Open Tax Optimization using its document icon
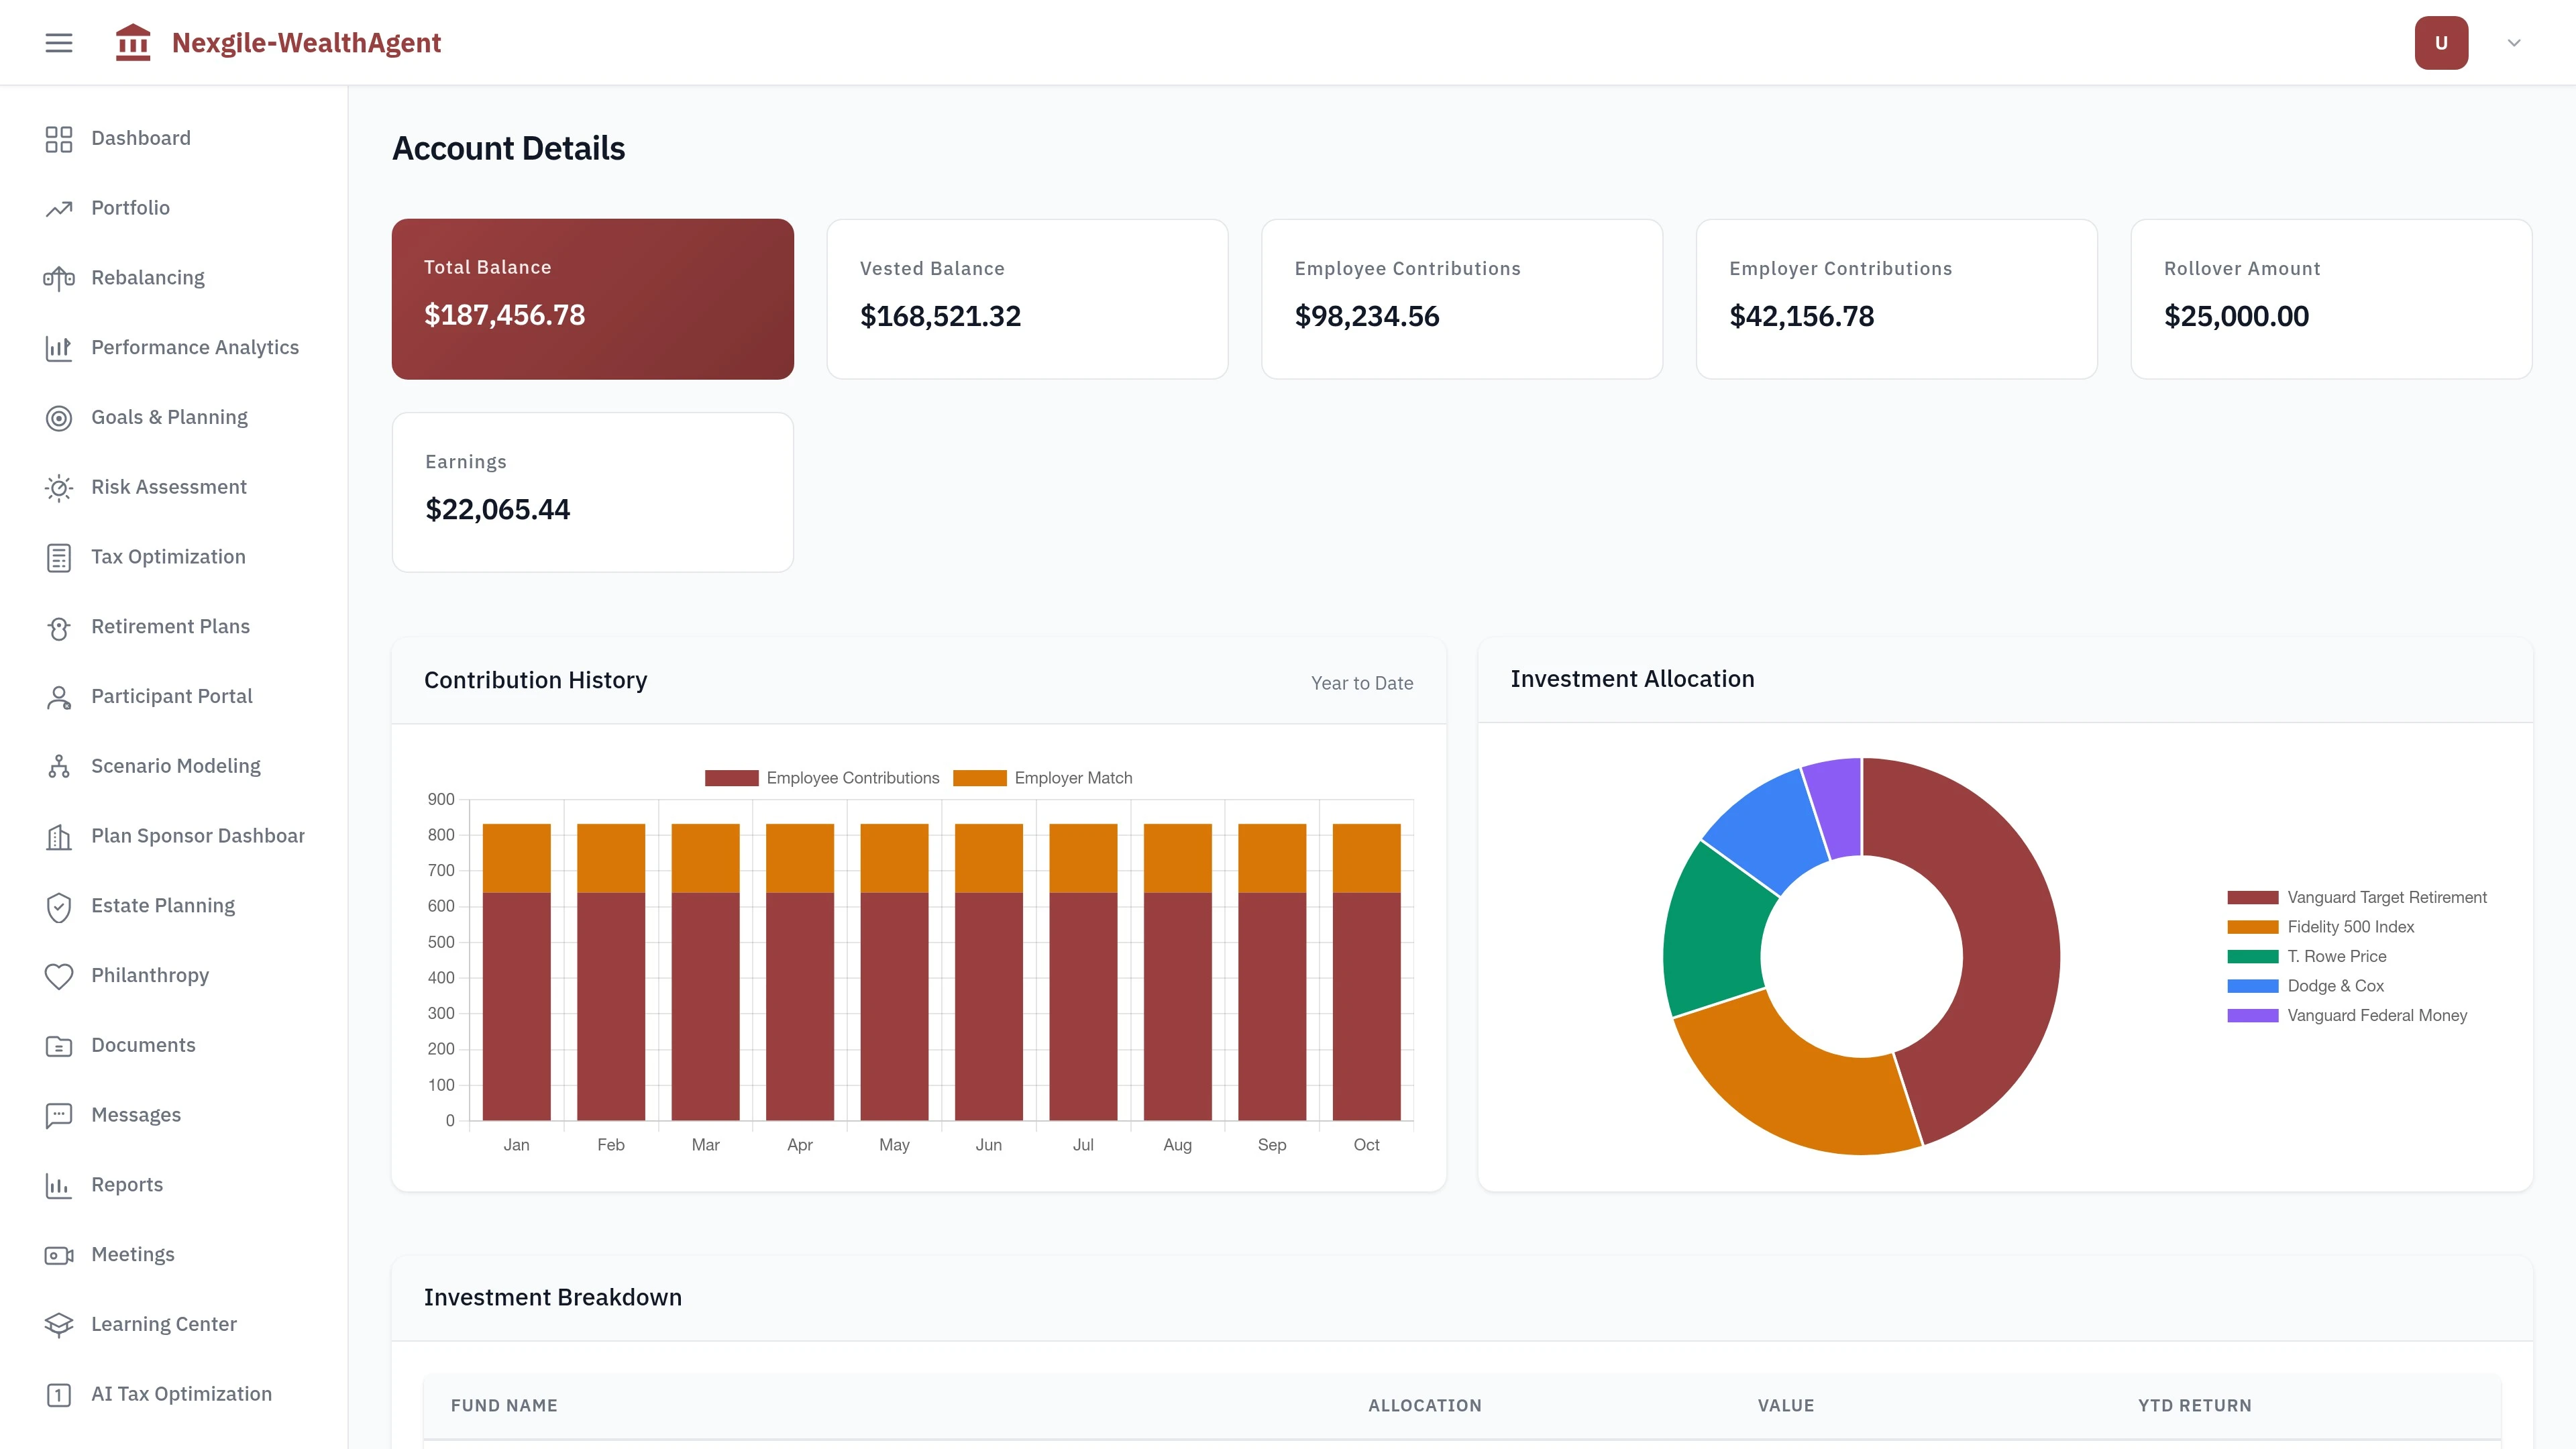 [x=58, y=556]
